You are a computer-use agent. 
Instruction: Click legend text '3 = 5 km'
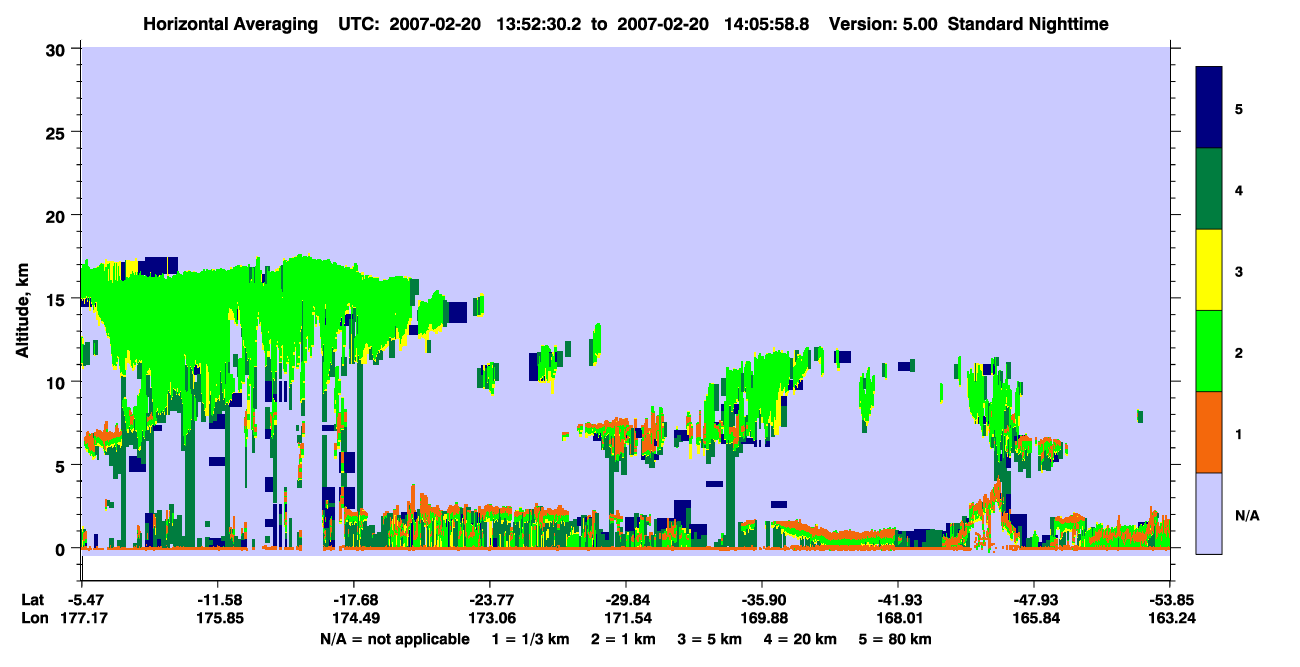click(710, 639)
